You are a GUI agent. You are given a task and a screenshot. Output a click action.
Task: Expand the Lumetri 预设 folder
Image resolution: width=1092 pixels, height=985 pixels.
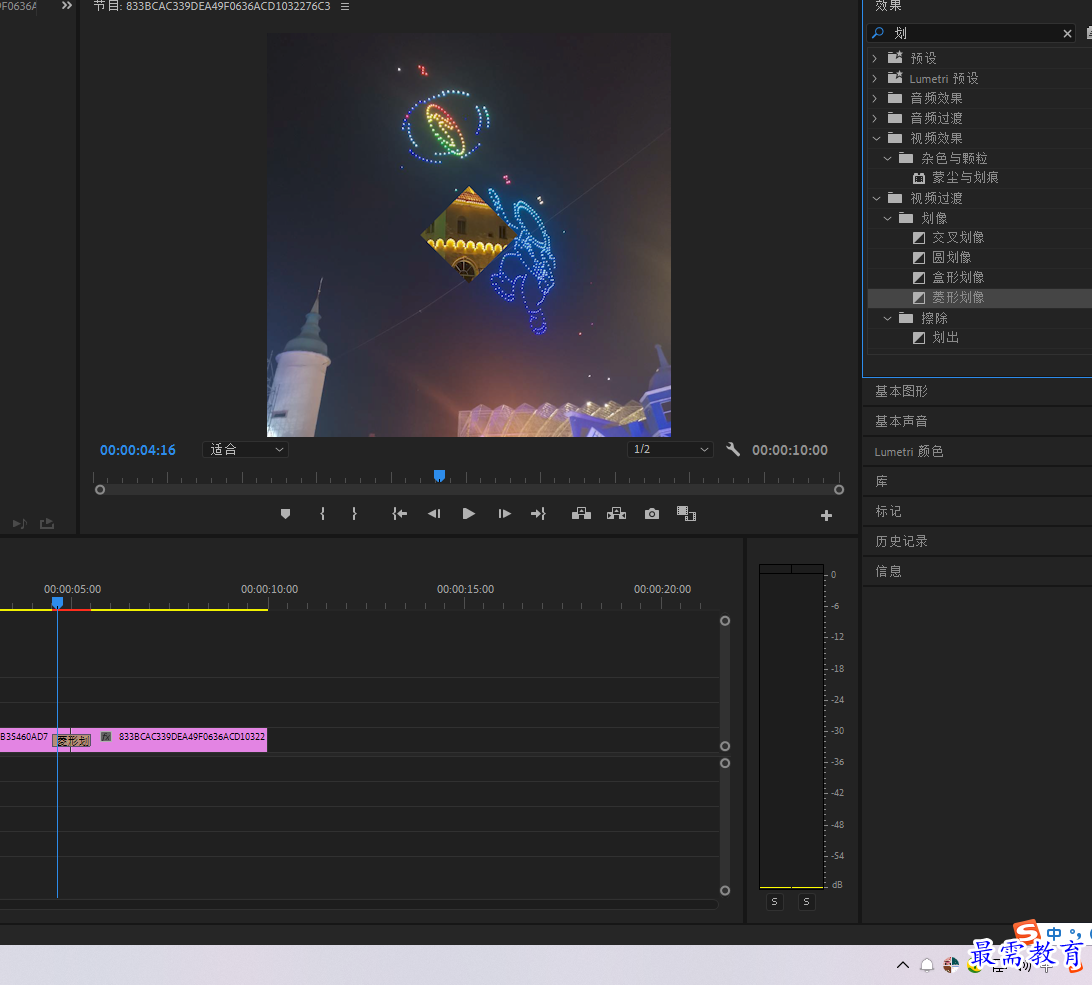tap(875, 79)
